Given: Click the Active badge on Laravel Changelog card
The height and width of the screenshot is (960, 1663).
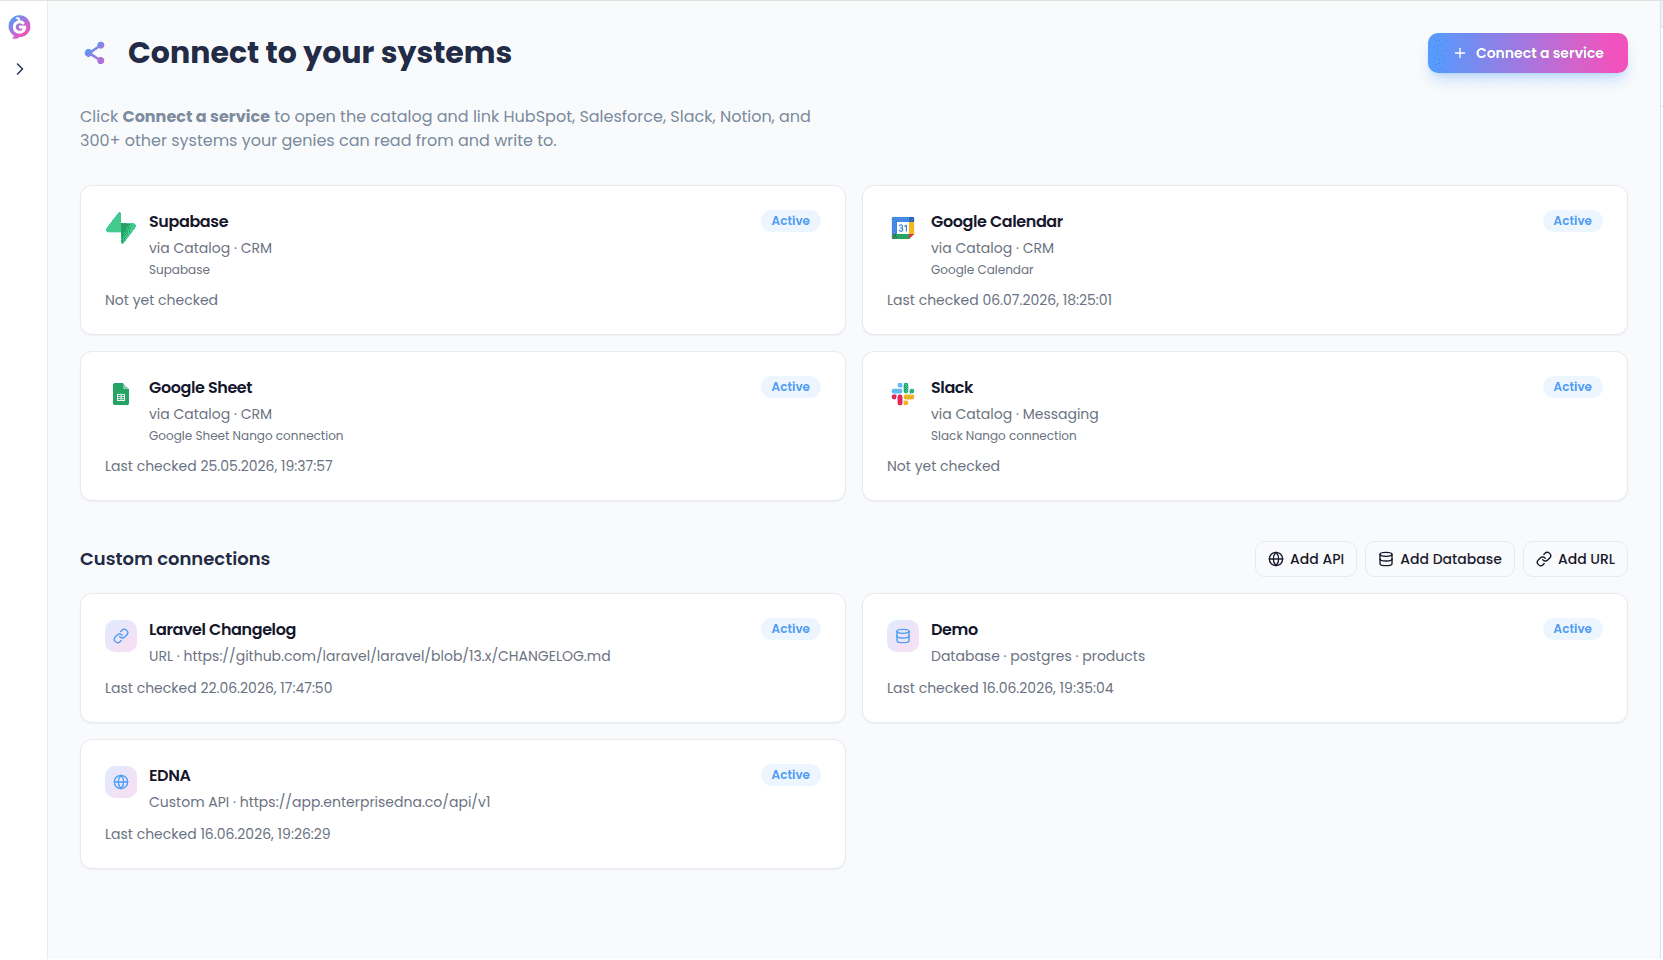Looking at the screenshot, I should [x=790, y=629].
